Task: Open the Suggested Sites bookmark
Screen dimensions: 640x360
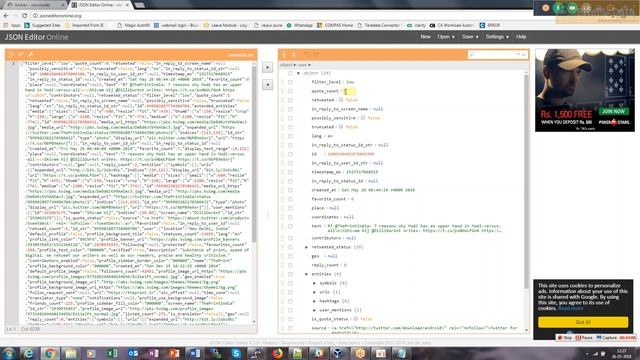Action: click(42, 25)
